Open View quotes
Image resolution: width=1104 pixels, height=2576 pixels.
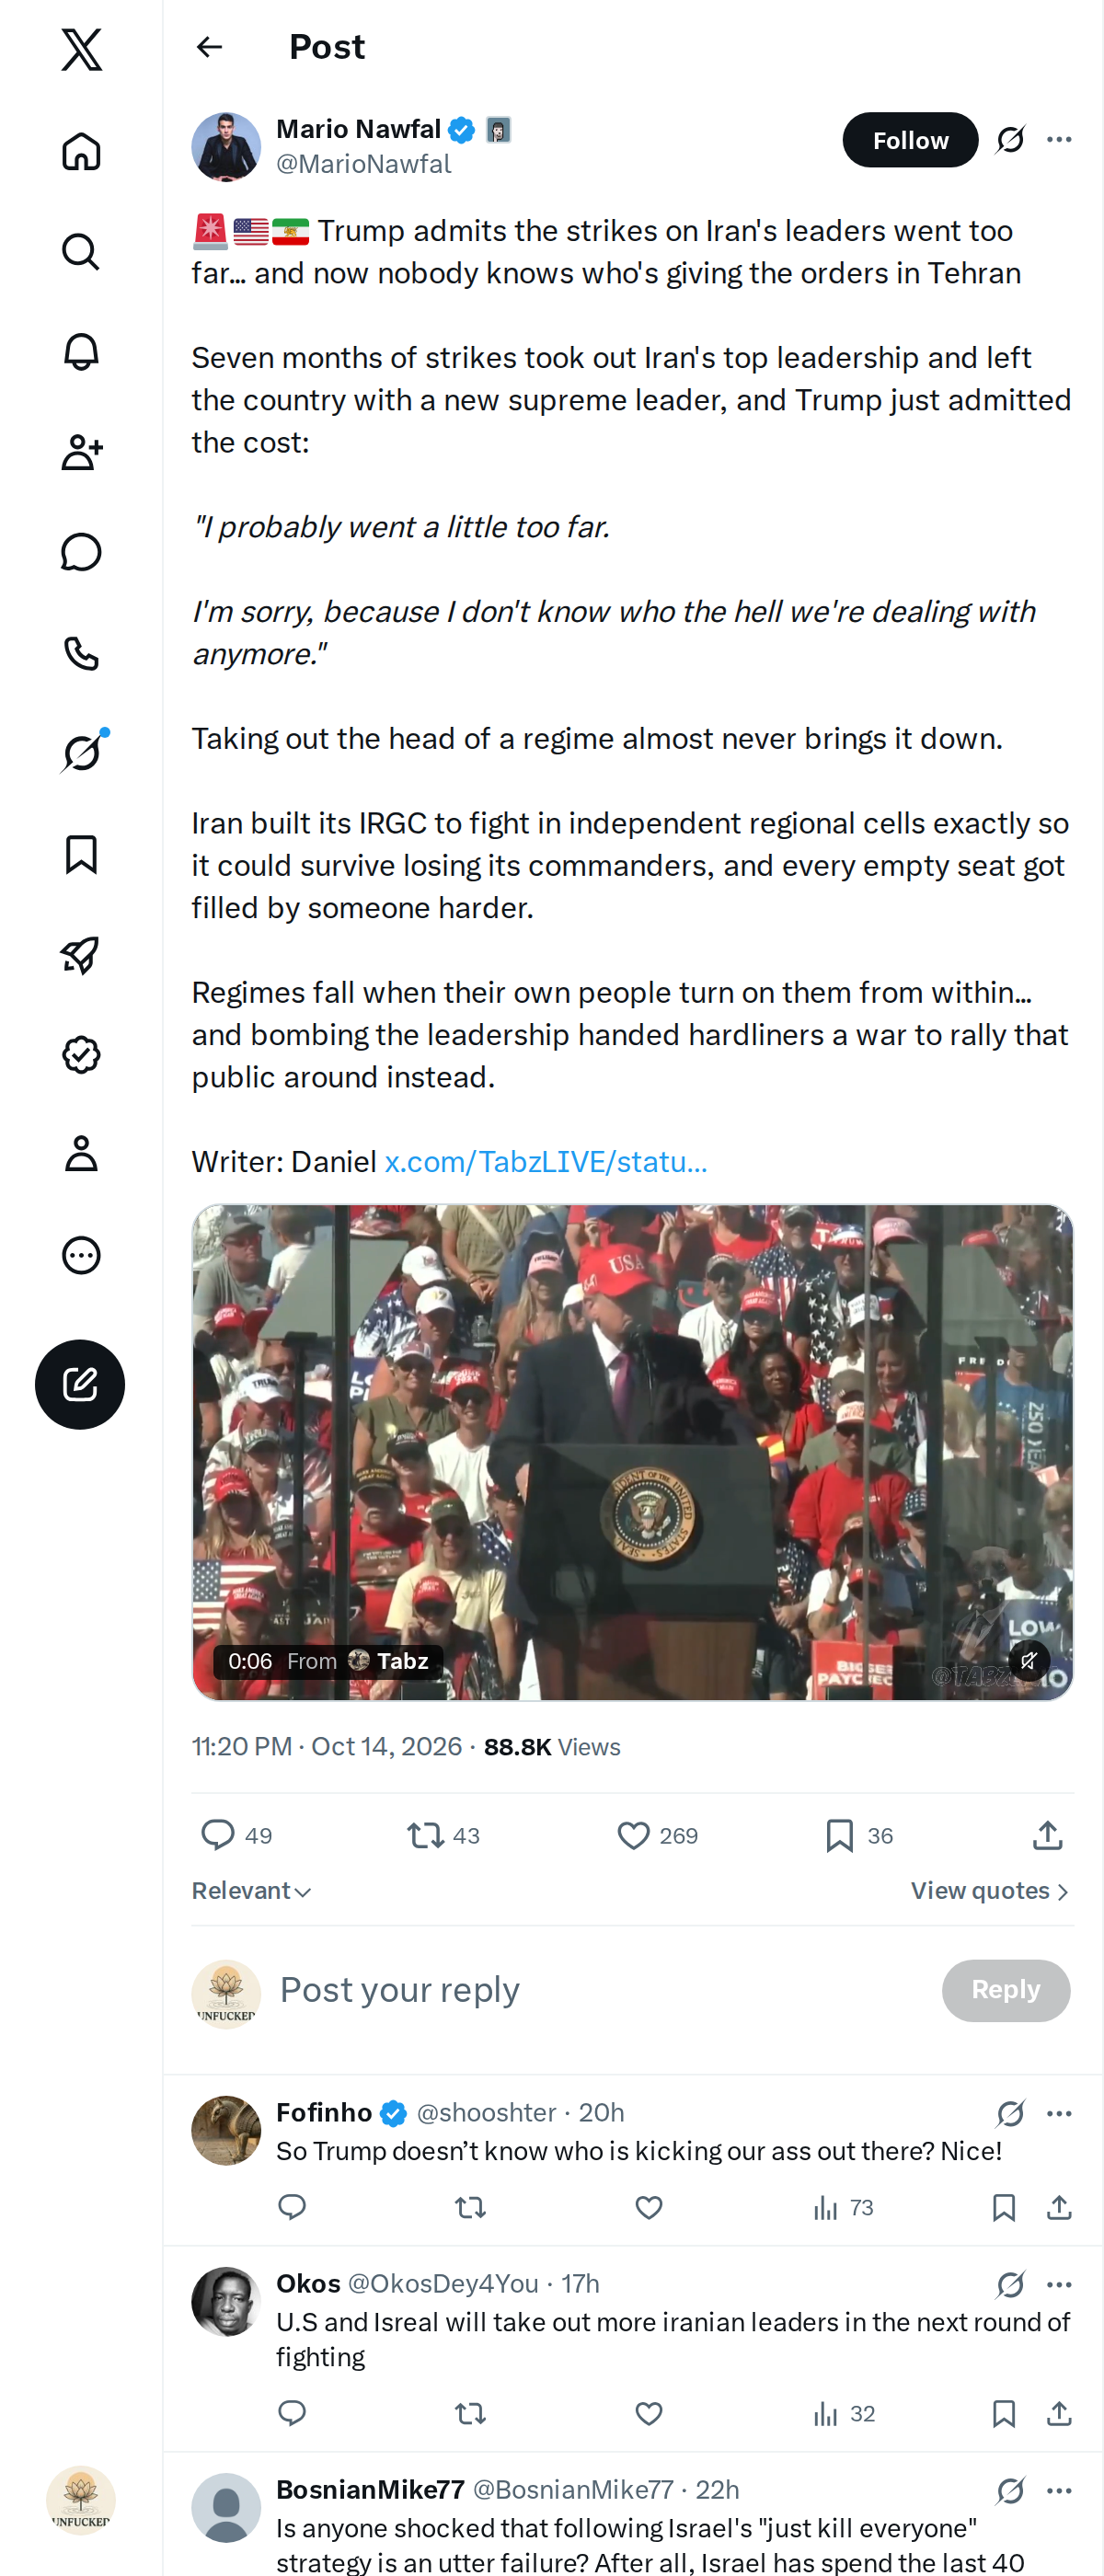990,1890
